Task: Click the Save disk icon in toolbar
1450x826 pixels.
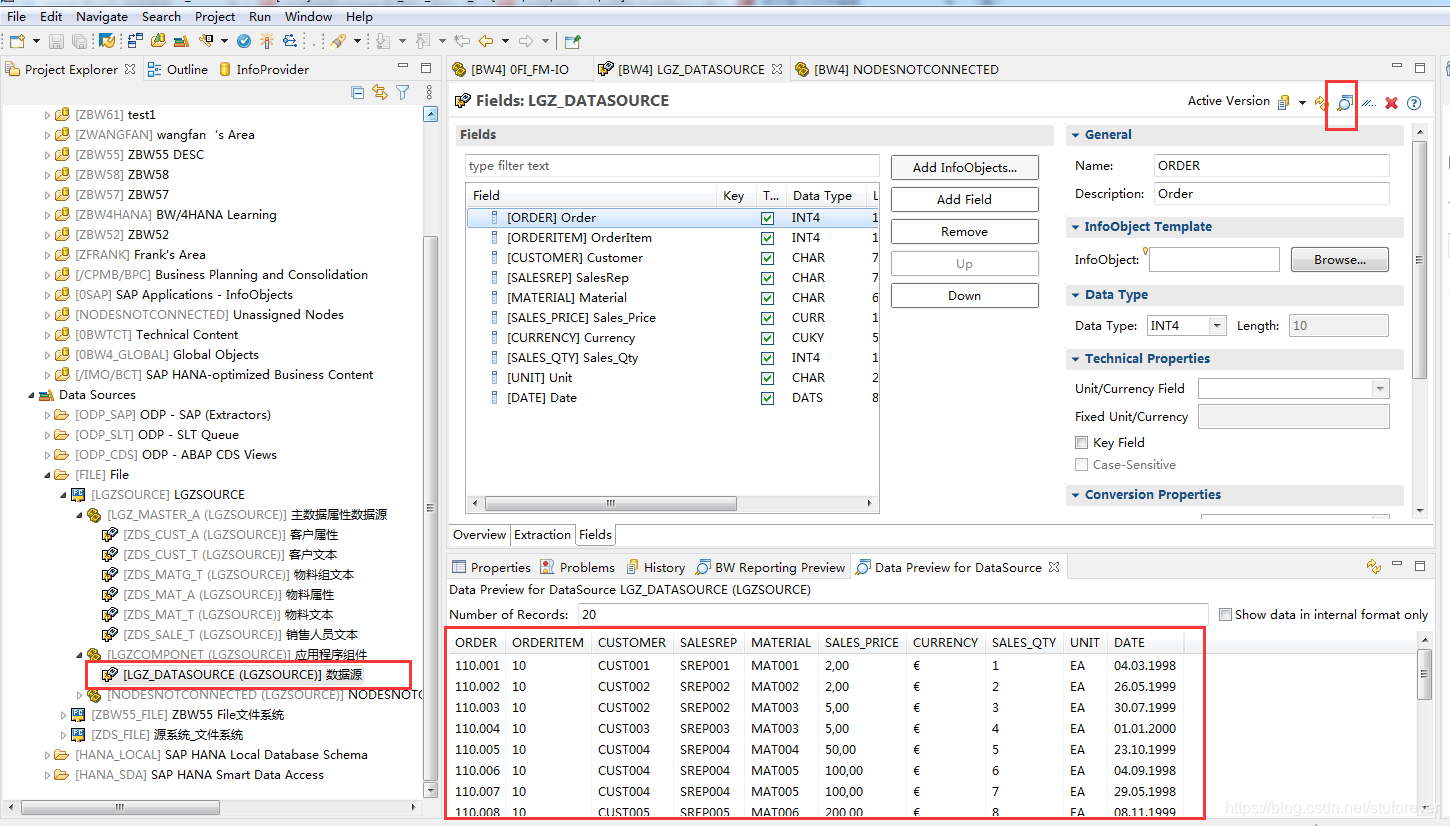Action: click(56, 41)
